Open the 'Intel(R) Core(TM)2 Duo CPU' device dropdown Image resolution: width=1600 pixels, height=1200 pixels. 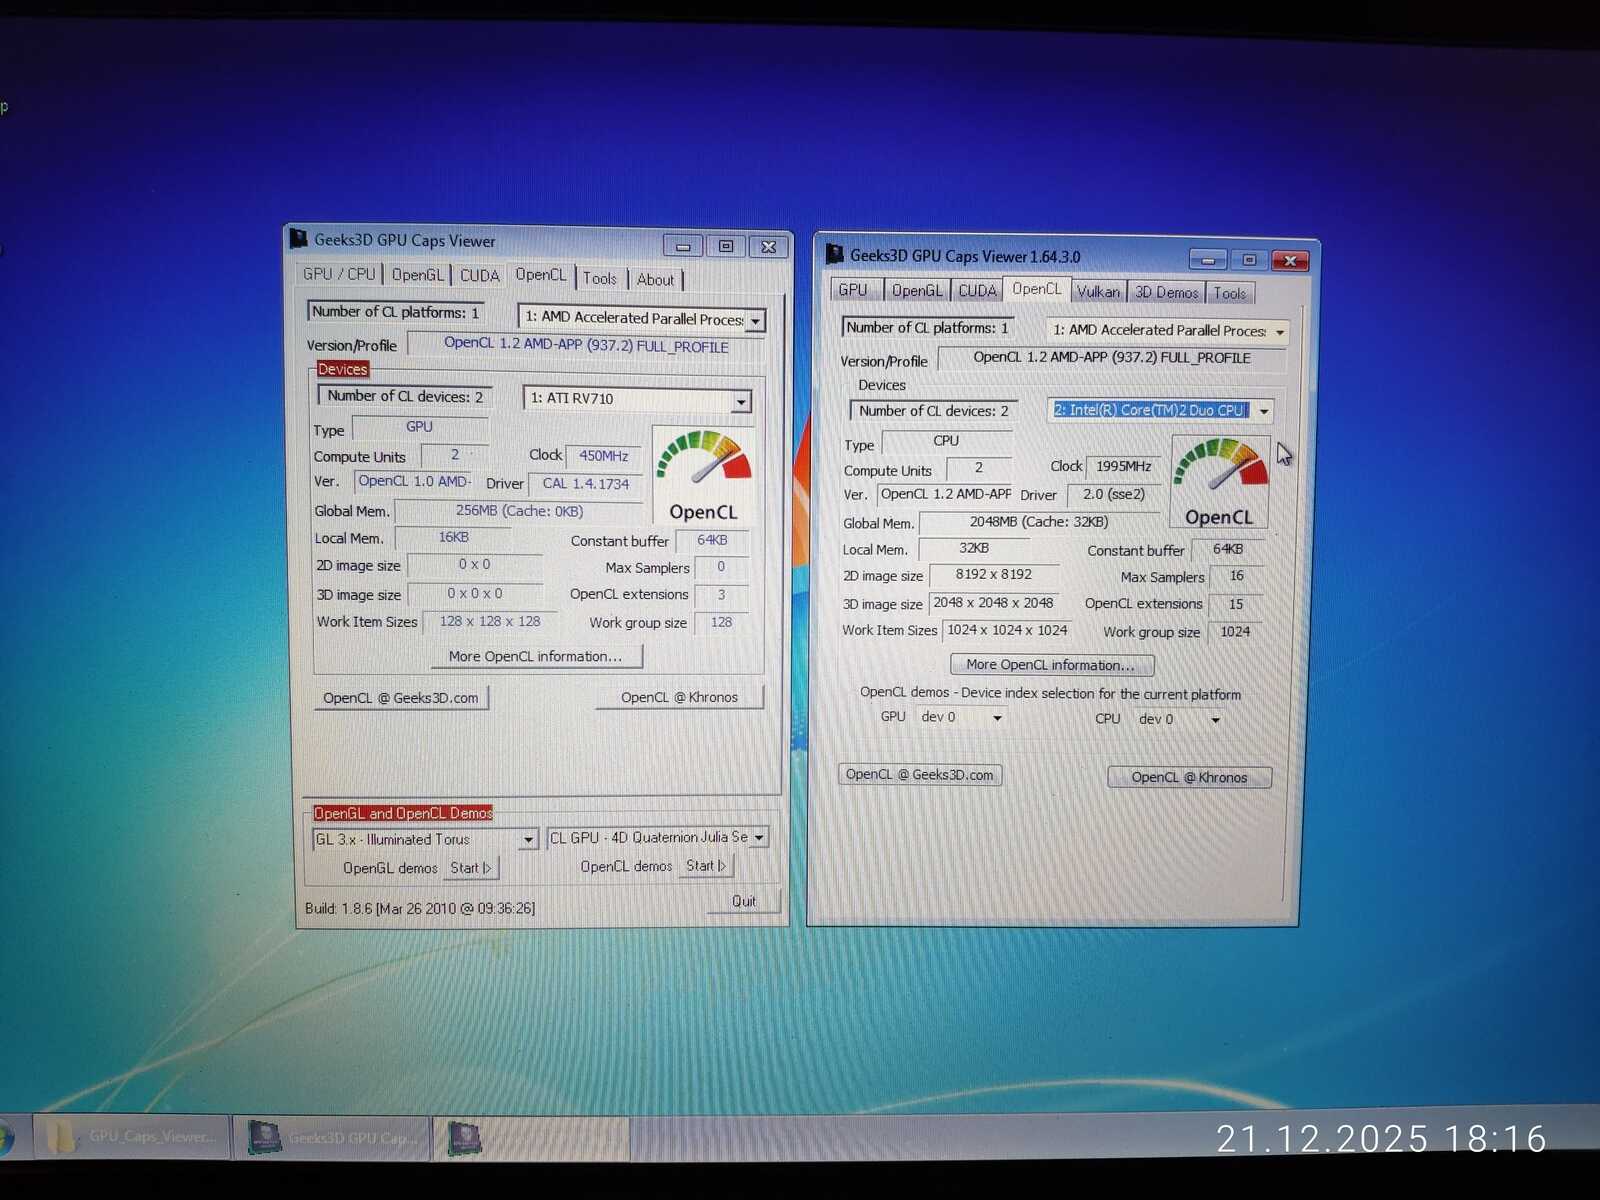point(1264,411)
